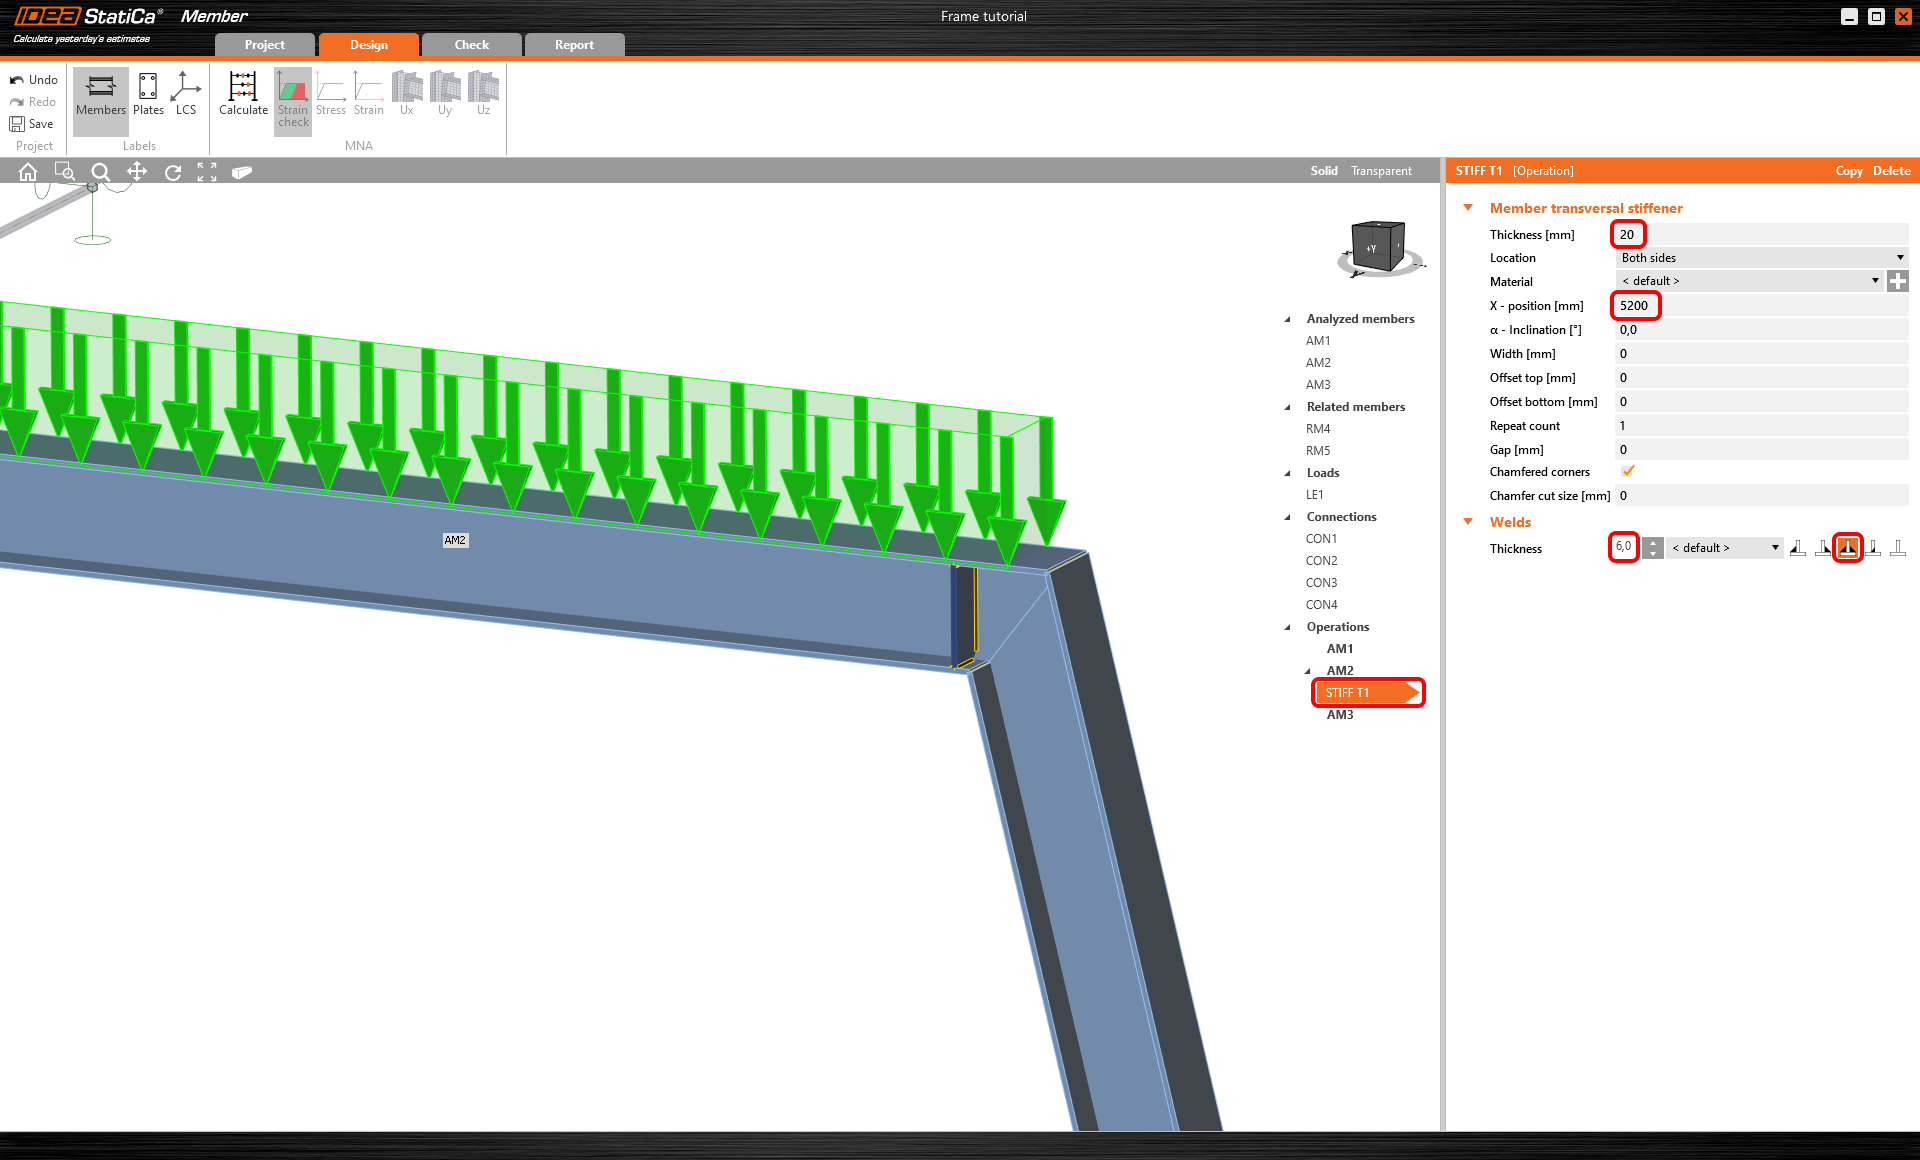Toggle the Members labels icon
The image size is (1920, 1160).
coord(101,93)
